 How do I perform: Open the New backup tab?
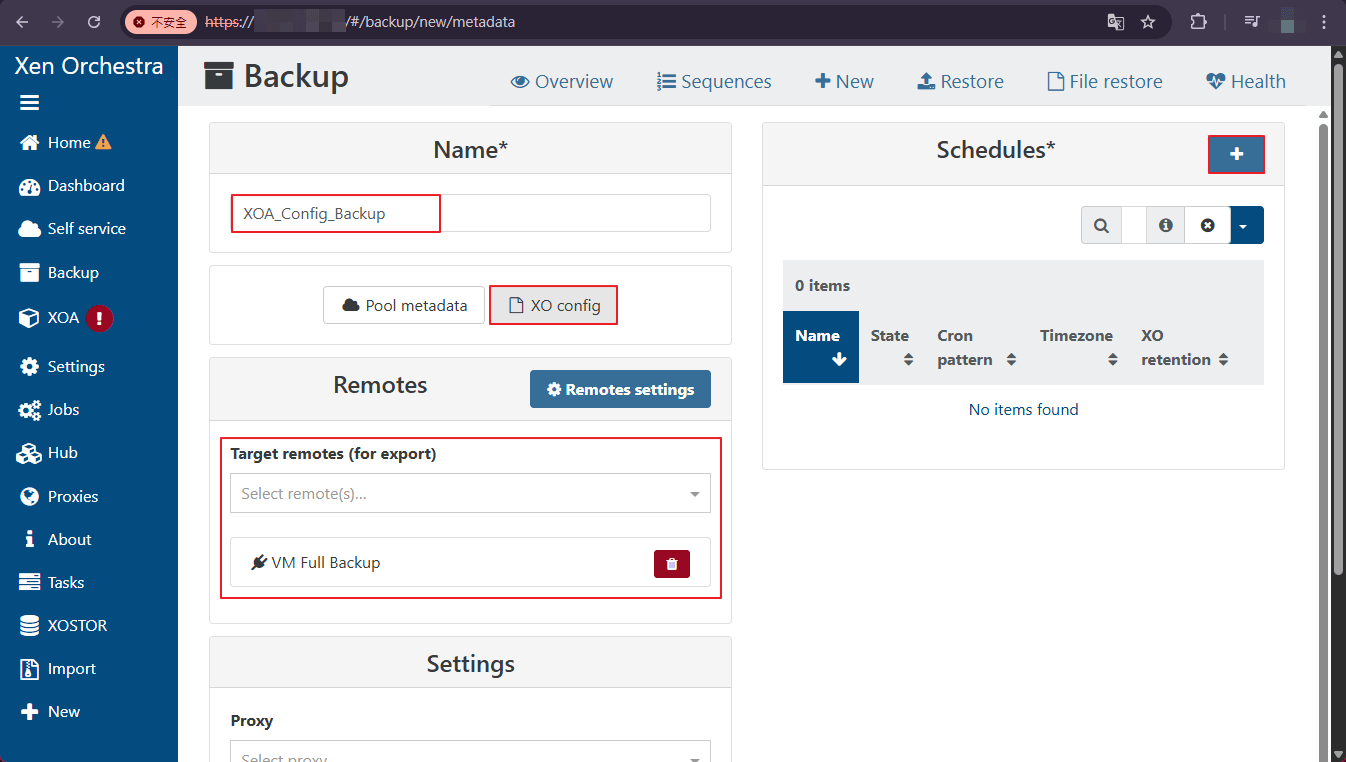click(x=844, y=81)
